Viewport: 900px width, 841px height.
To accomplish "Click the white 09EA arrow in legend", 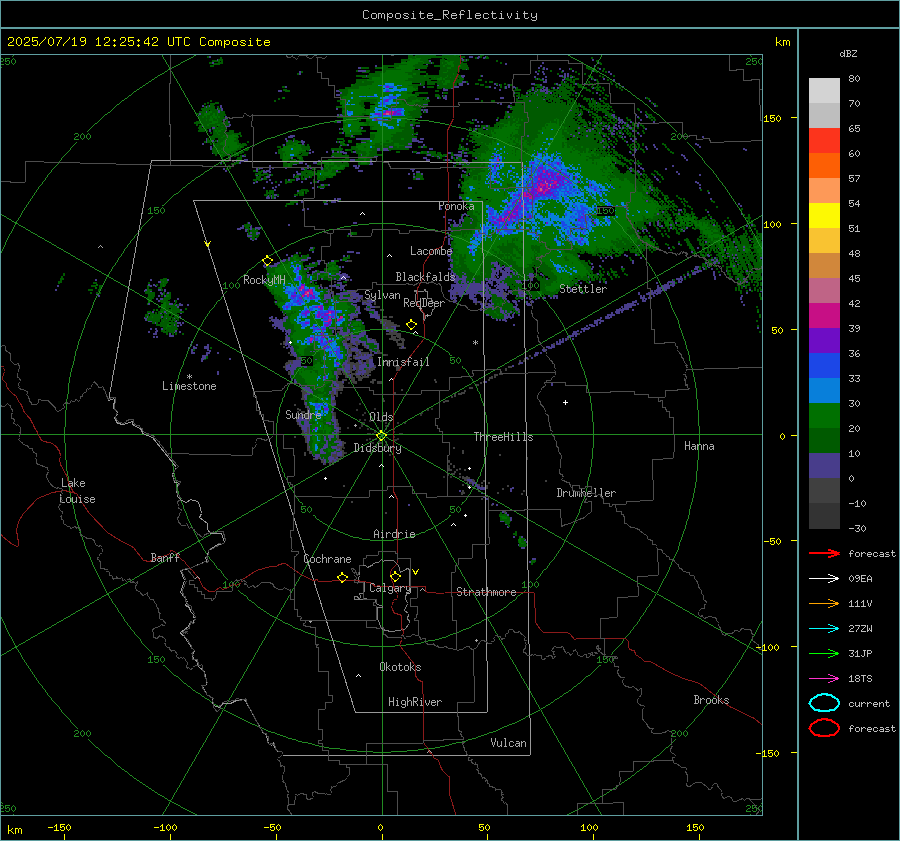I will click(824, 579).
